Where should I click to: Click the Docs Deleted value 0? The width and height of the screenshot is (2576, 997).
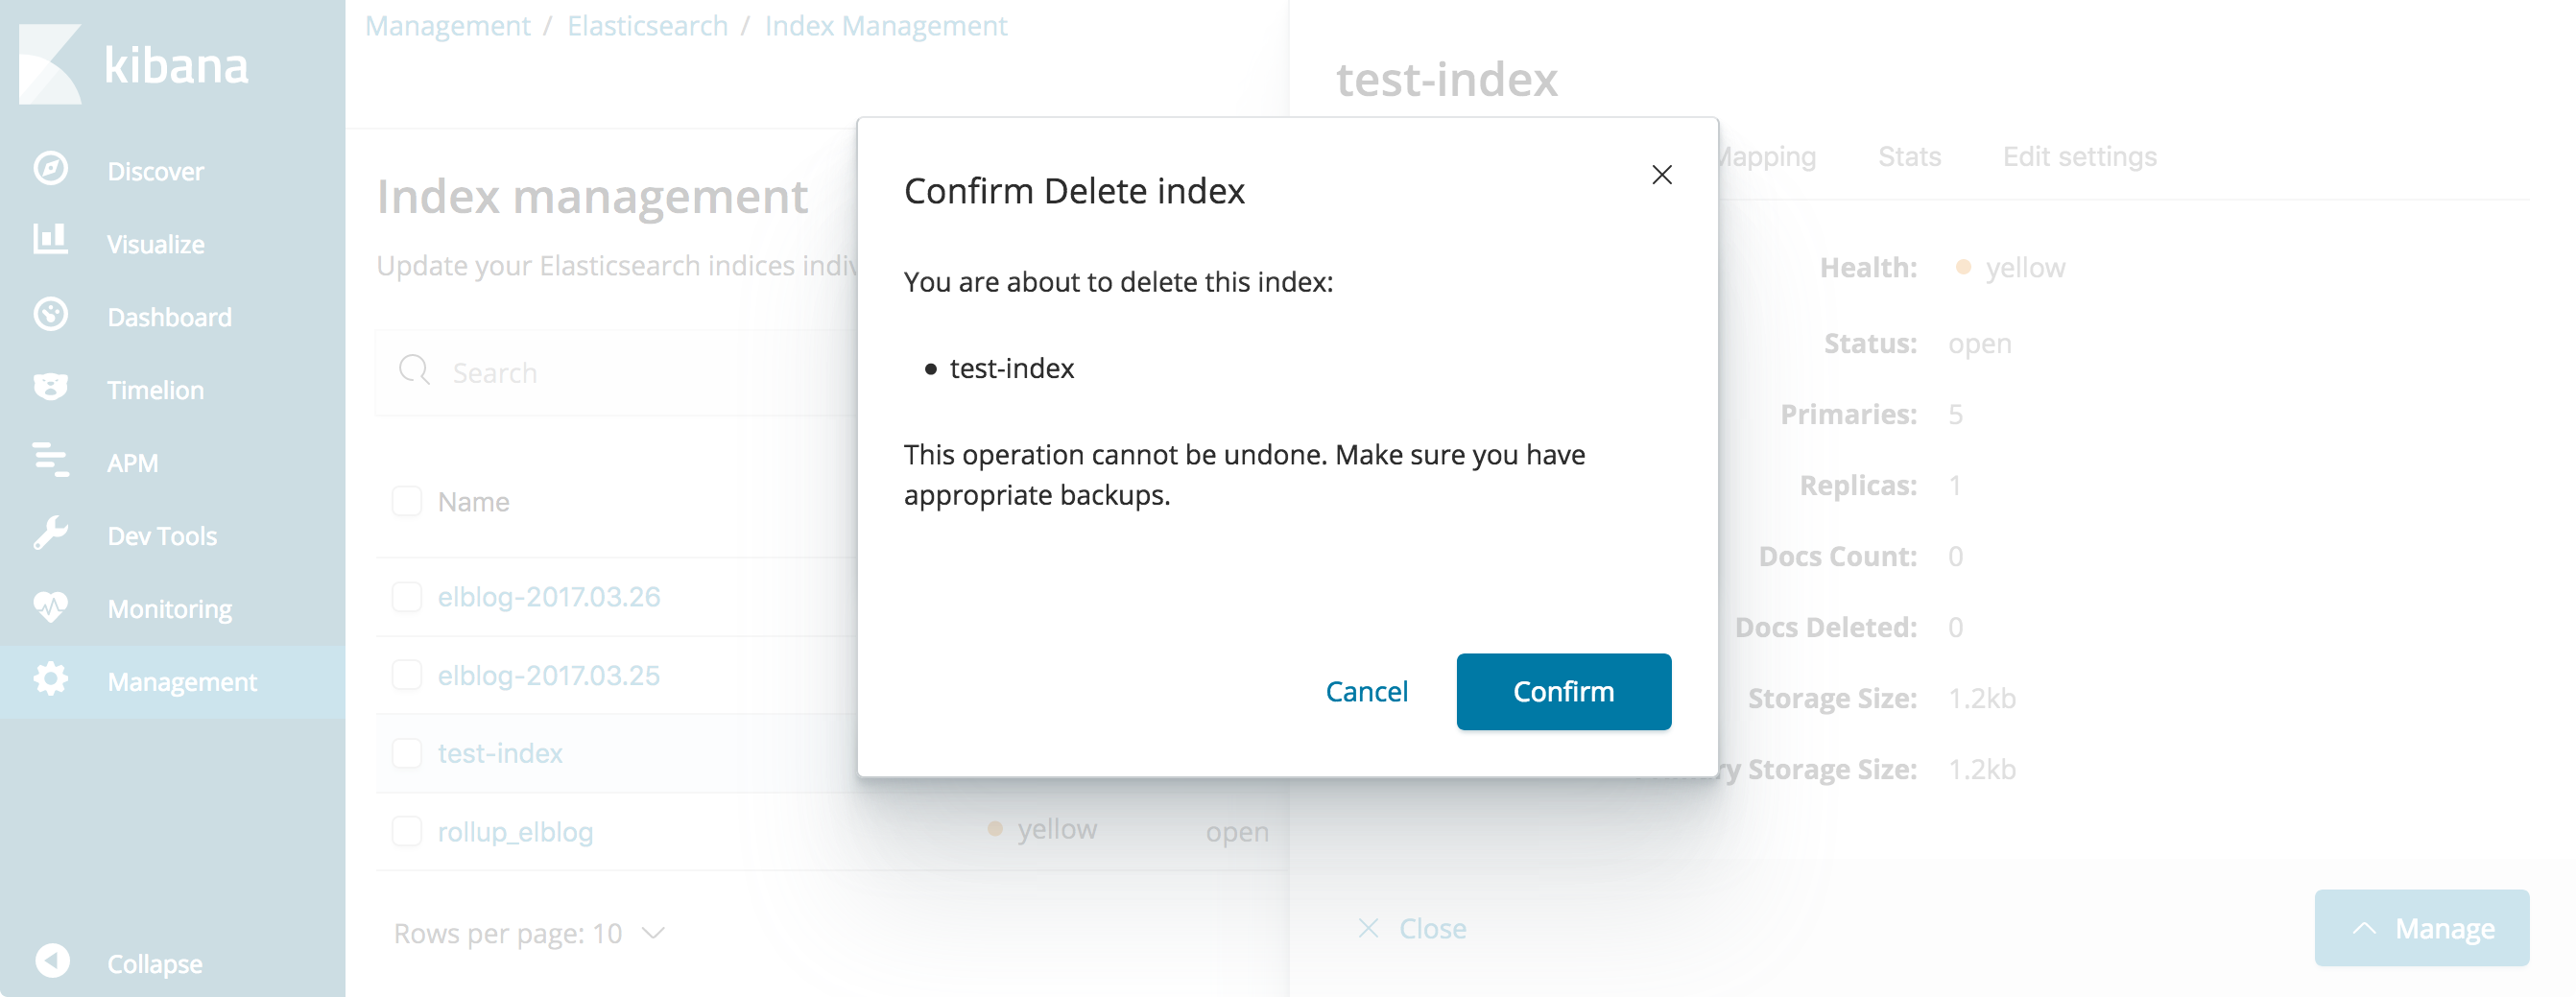[1955, 627]
